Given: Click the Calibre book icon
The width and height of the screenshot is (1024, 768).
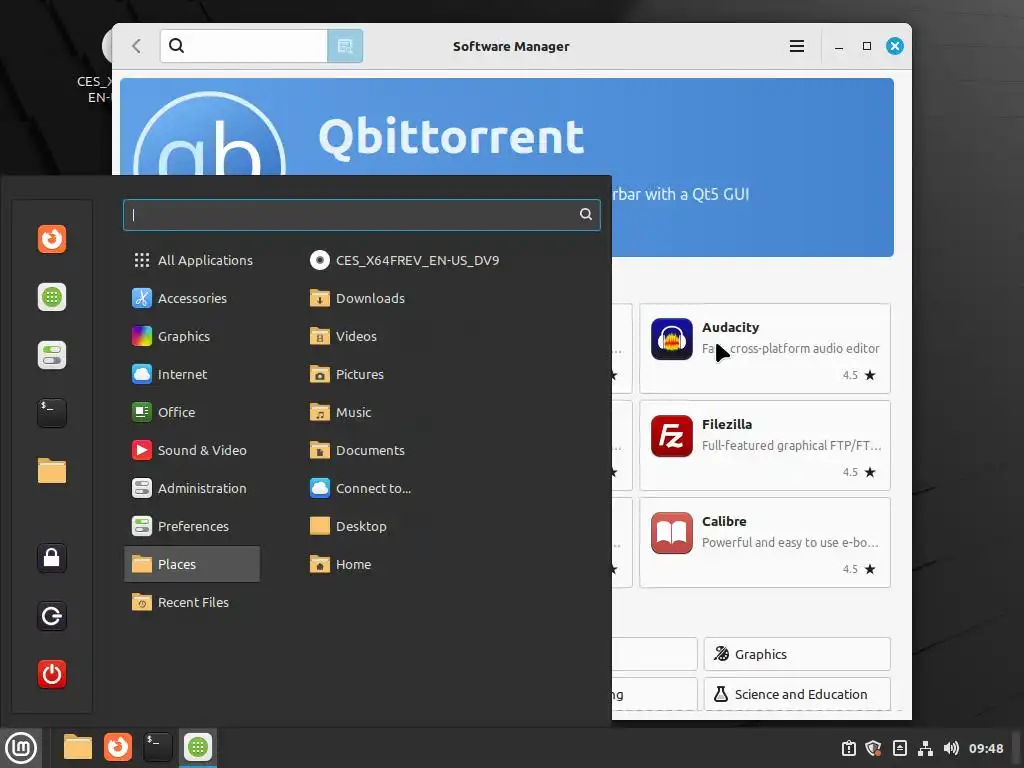Looking at the screenshot, I should click(671, 533).
